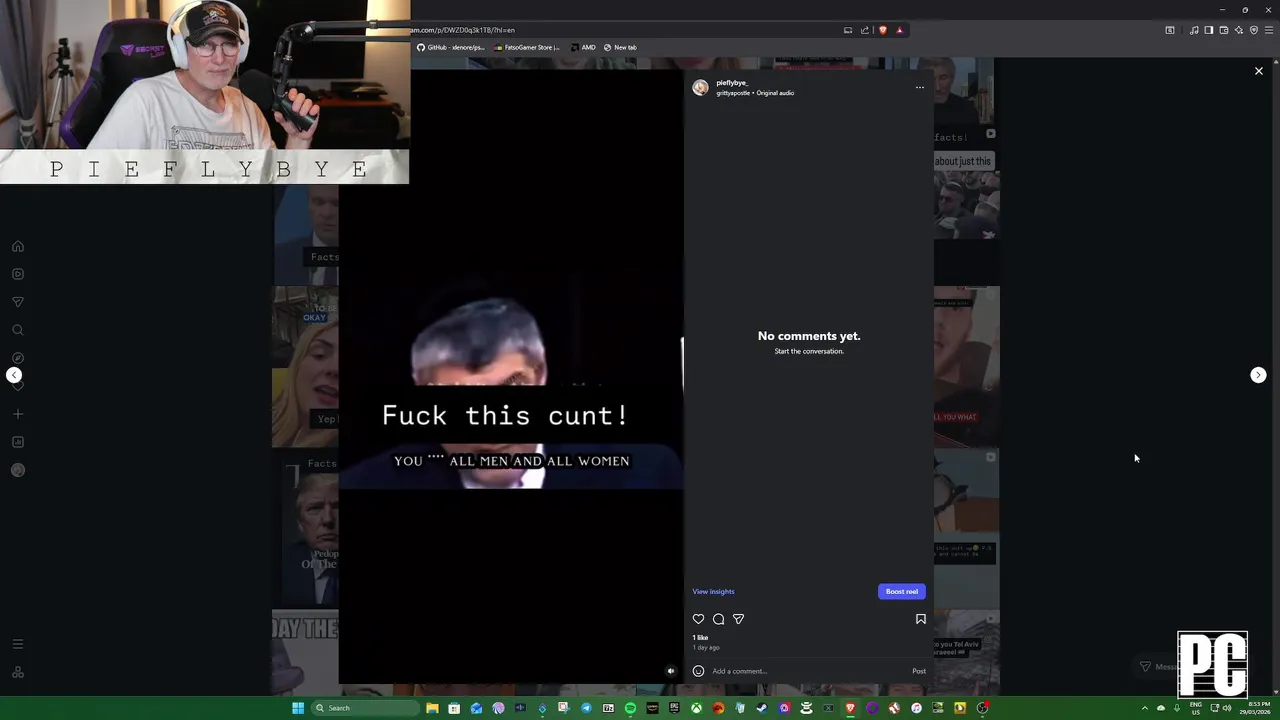Click the Brave Shields lion icon
Viewport: 1280px width, 720px height.
(x=883, y=30)
